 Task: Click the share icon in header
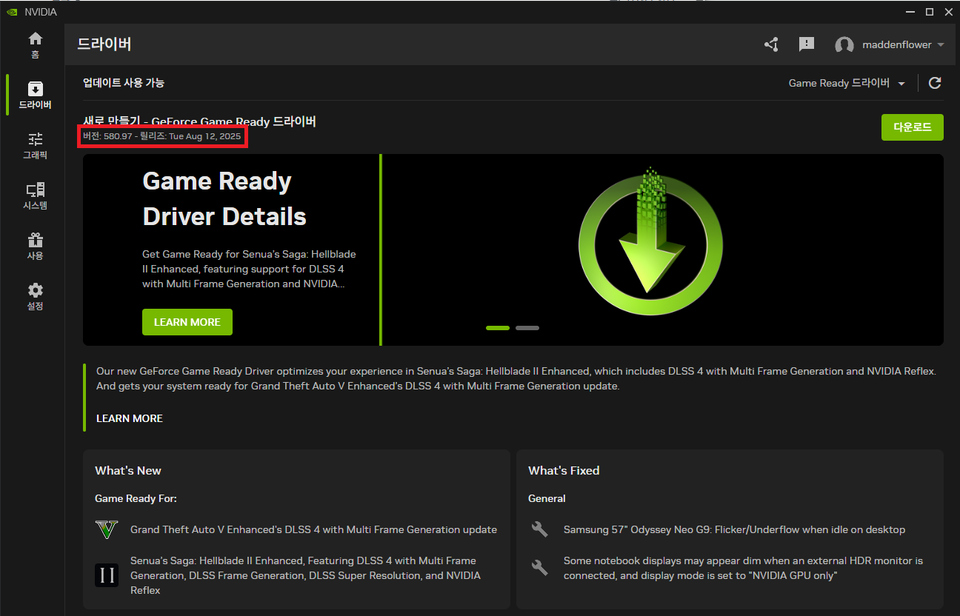tap(771, 44)
